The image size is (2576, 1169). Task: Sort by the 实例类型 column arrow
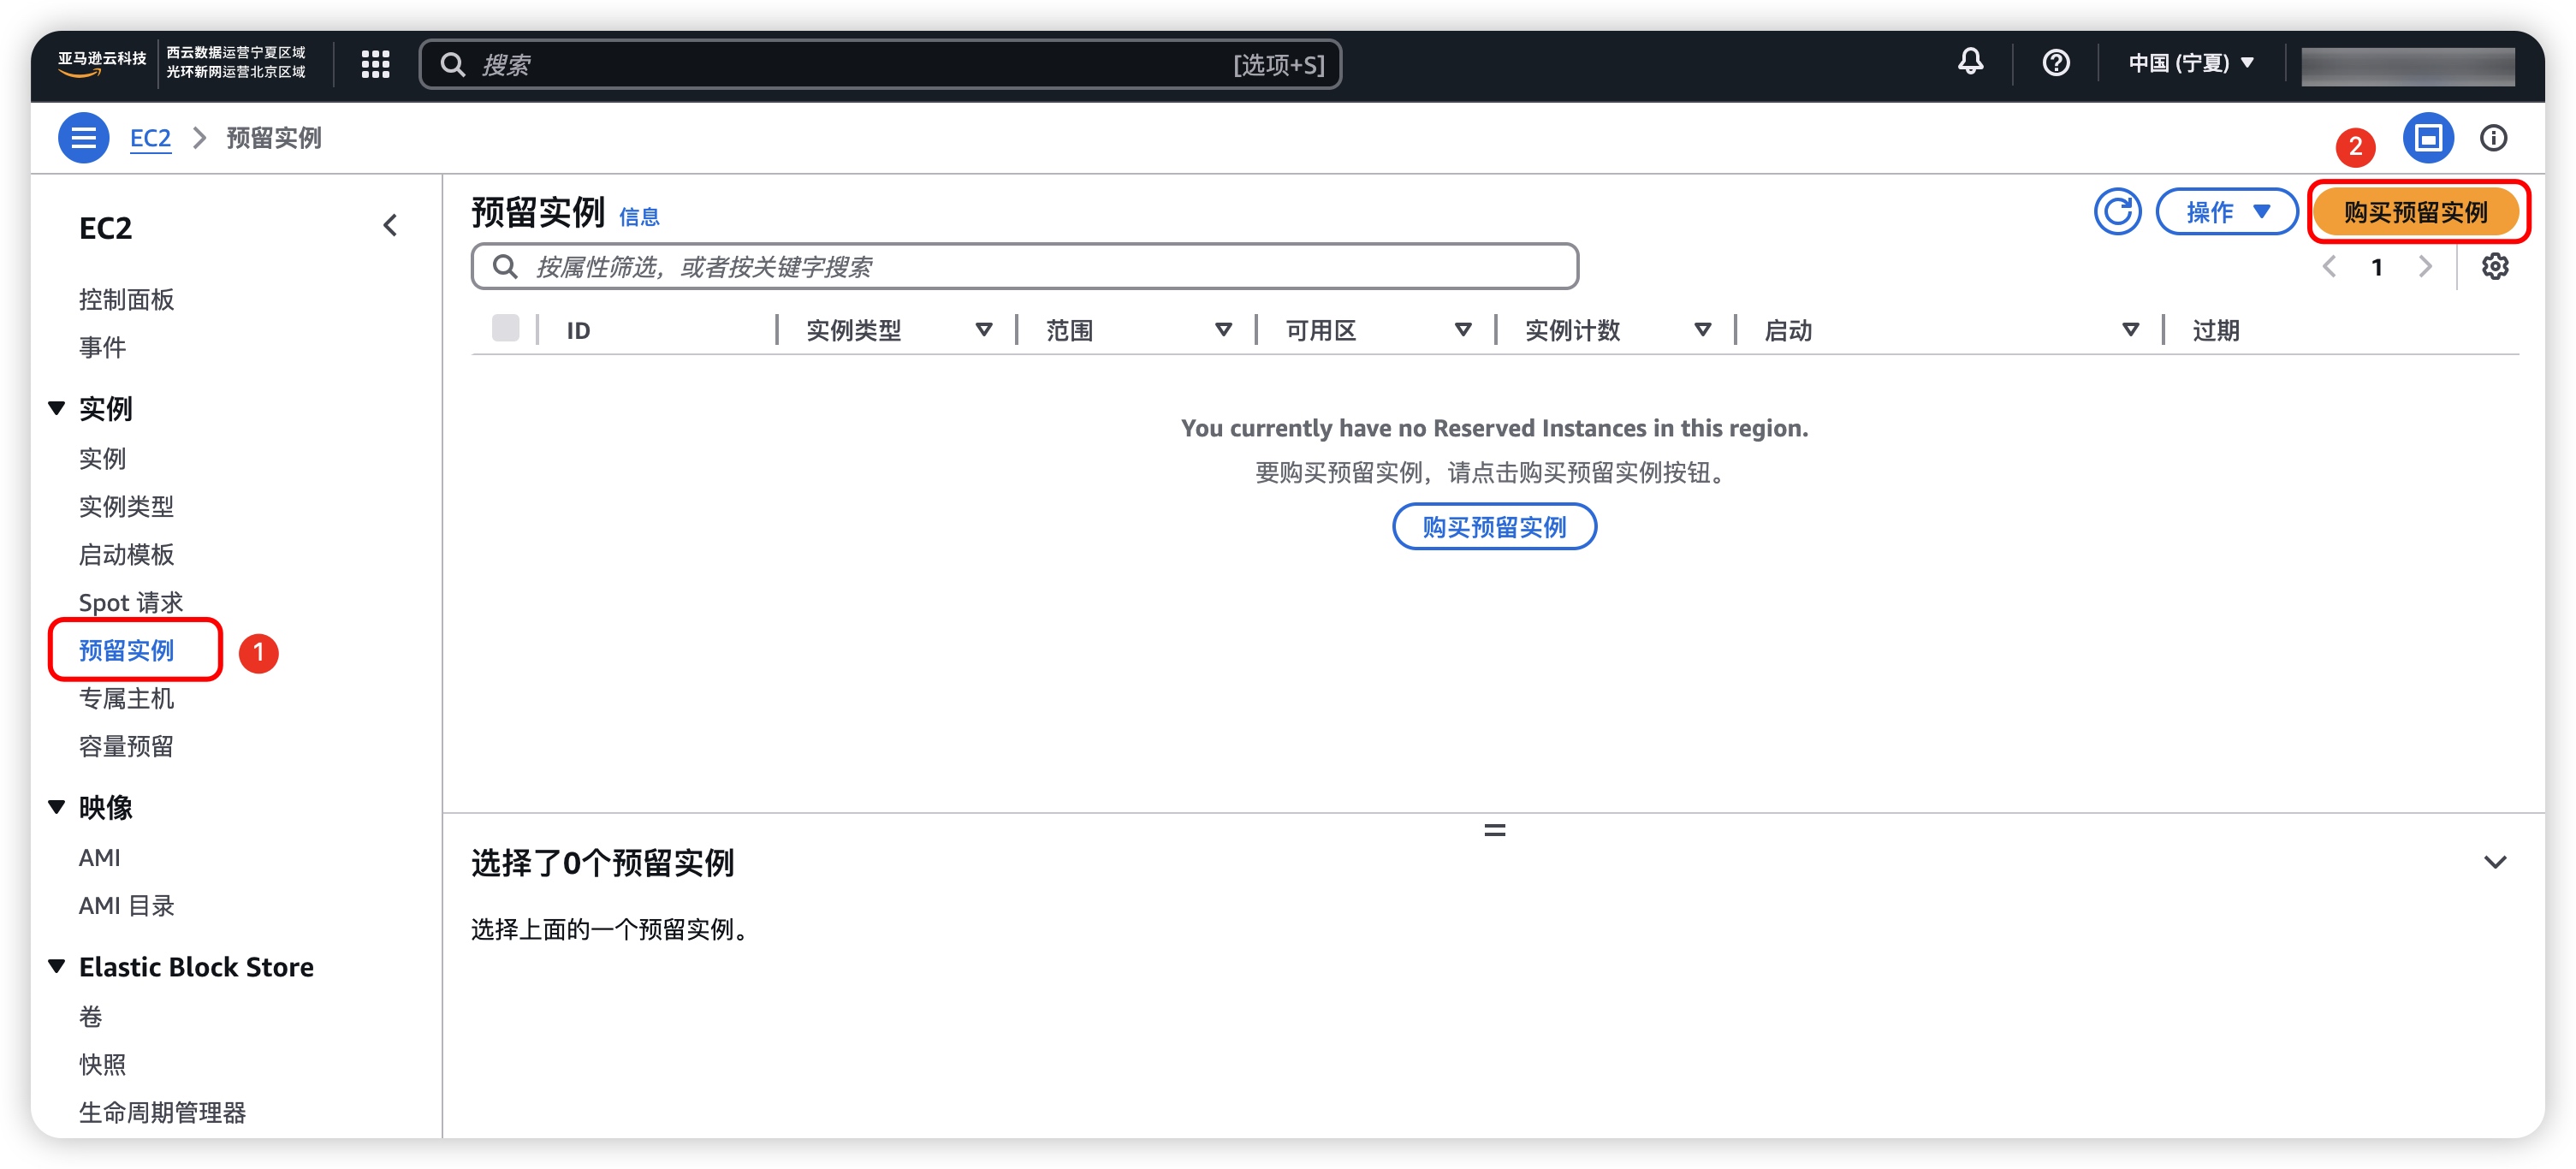coord(983,330)
